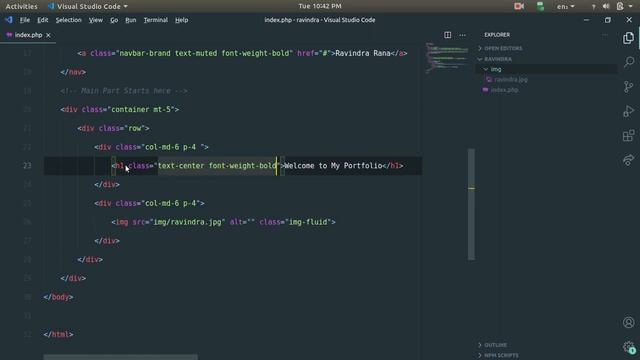This screenshot has width=640, height=360.
Task: Click the closing </nav> tag
Action: tap(73, 72)
